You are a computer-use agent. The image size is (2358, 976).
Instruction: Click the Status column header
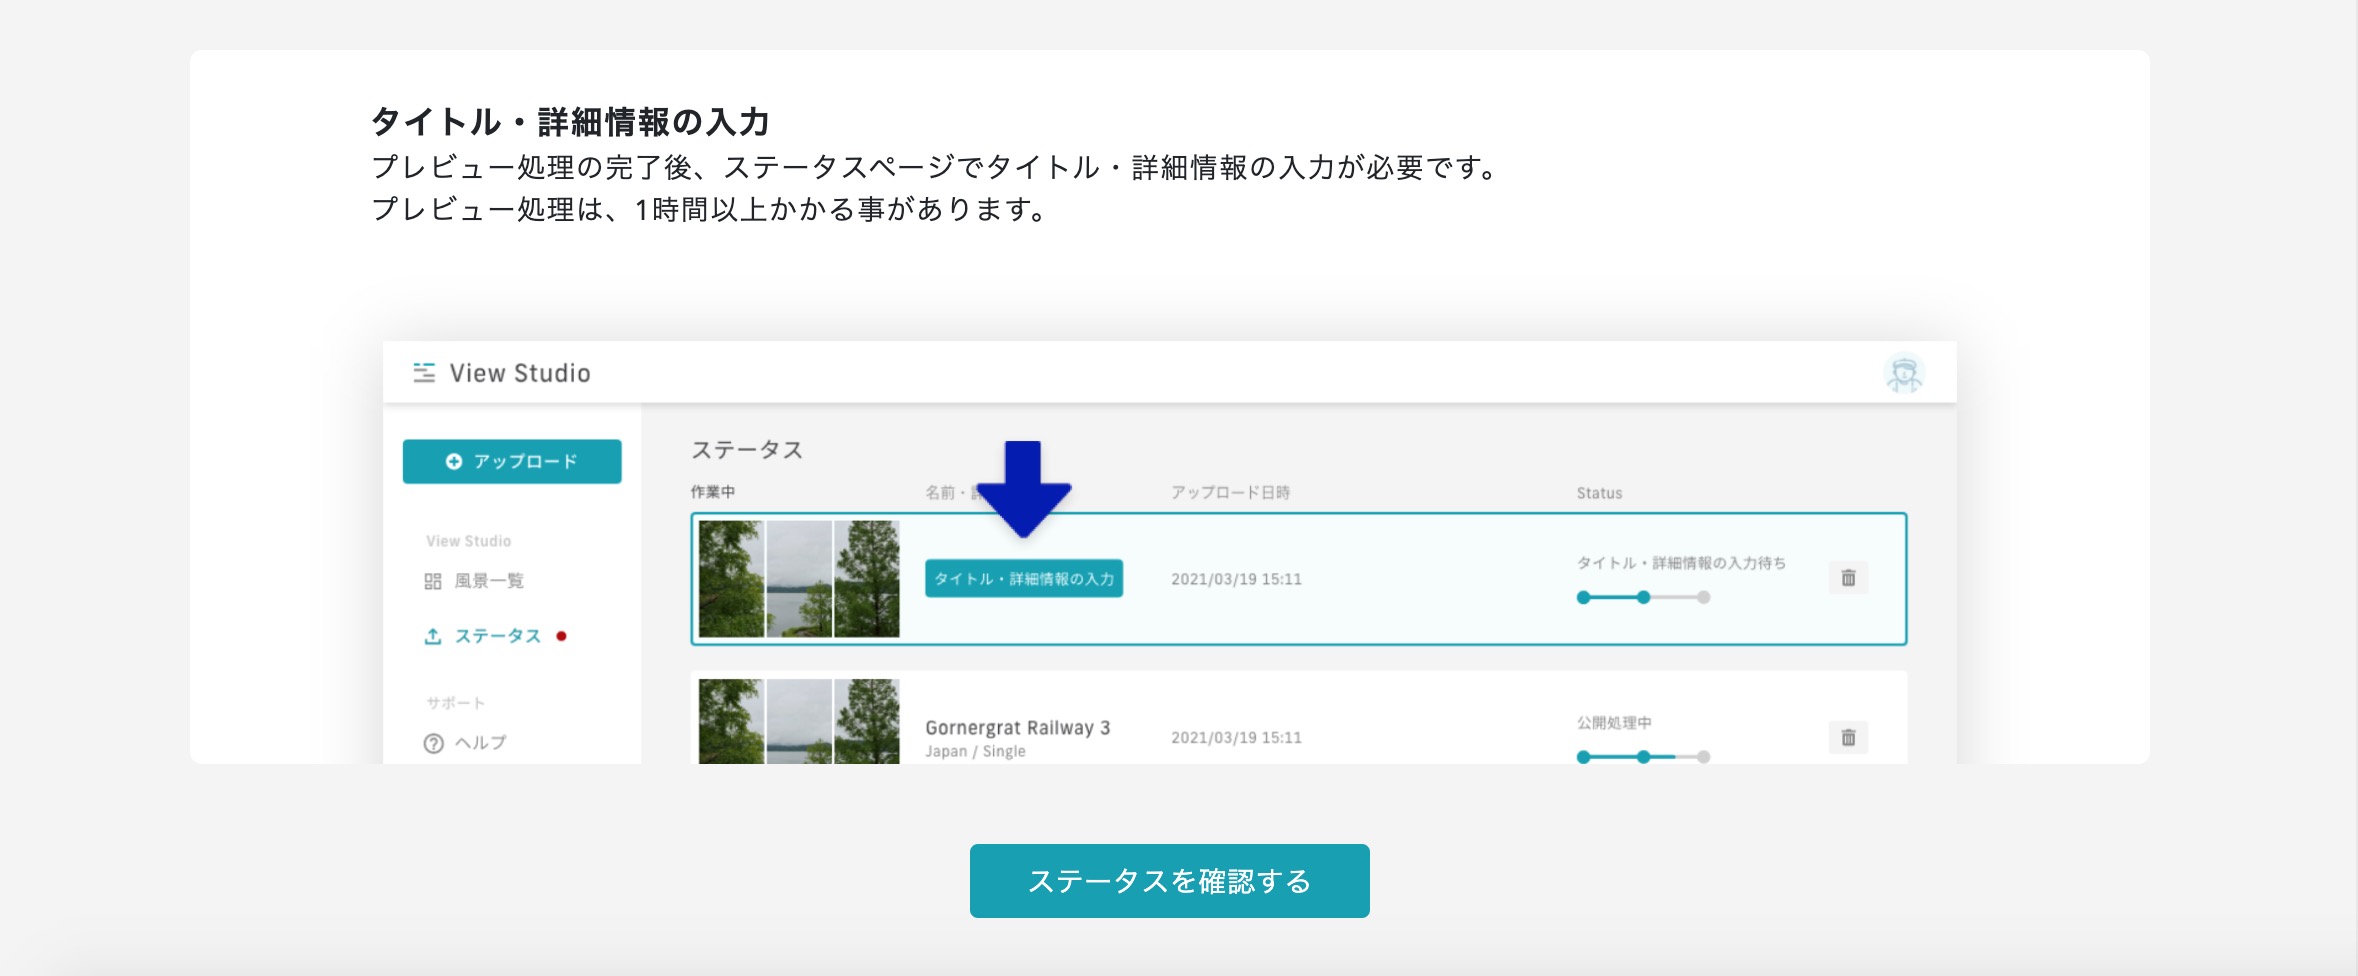[1599, 493]
